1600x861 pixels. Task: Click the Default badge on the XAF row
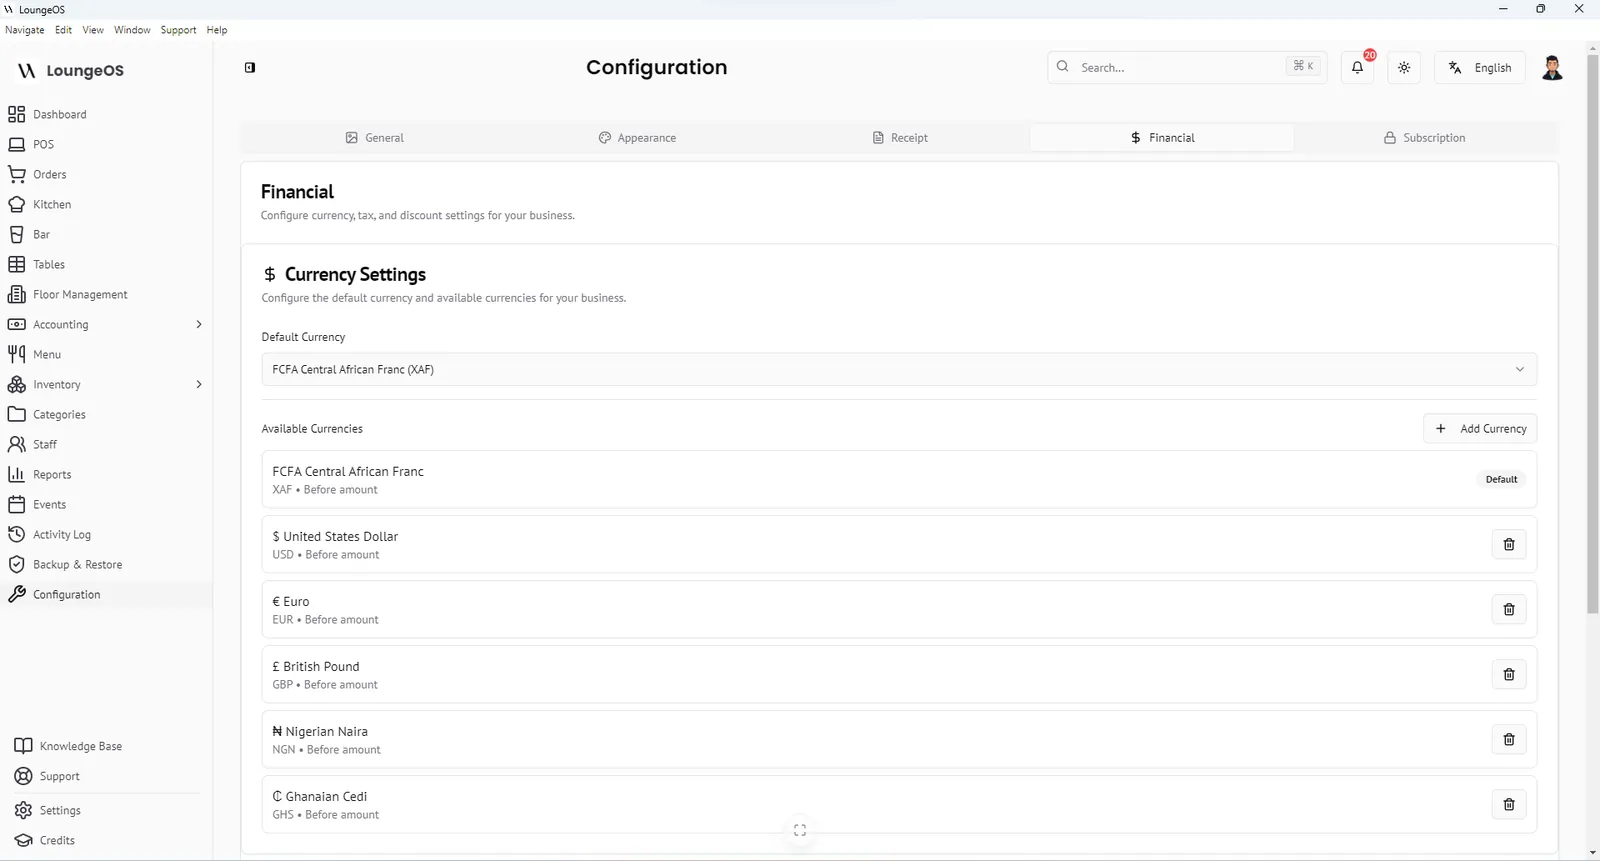click(x=1501, y=479)
